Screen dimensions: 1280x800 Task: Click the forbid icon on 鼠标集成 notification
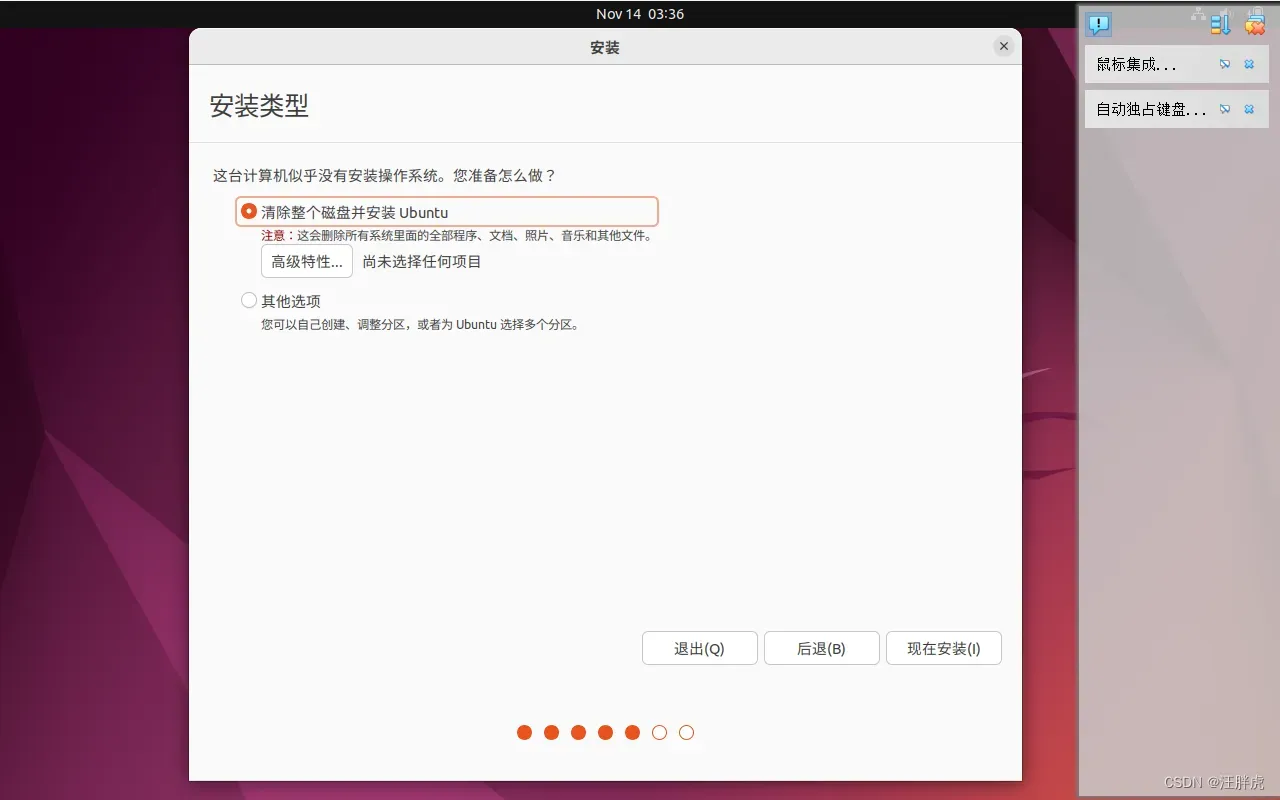(x=1225, y=64)
